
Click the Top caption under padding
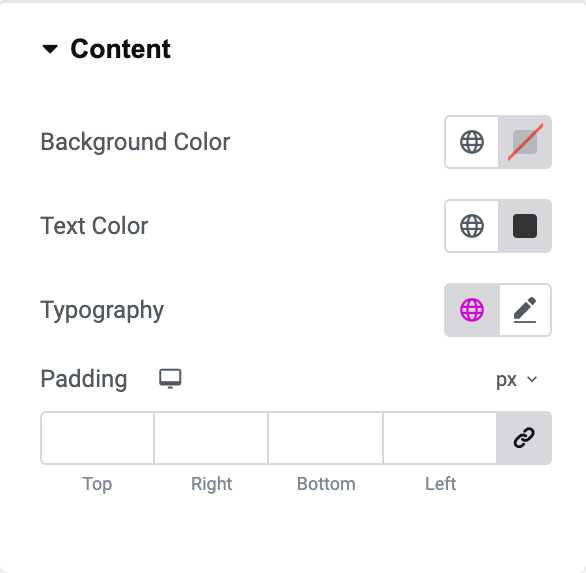pos(97,484)
